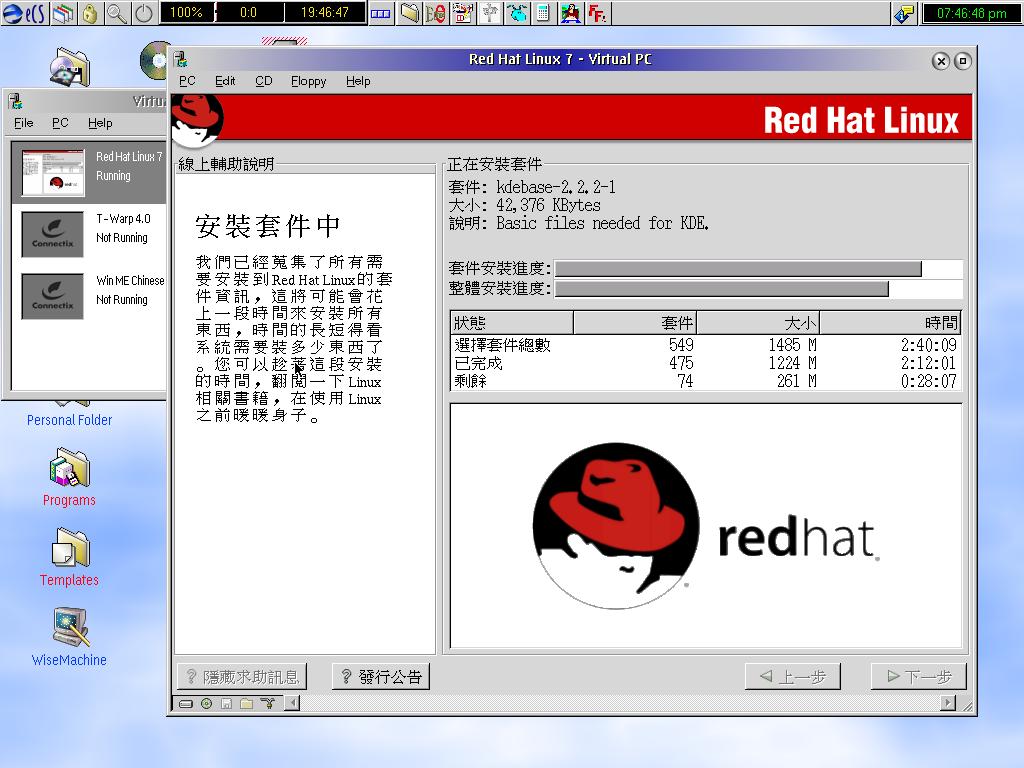Click the network status icon
Image resolution: width=1024 pixels, height=768 pixels.
pos(268,703)
